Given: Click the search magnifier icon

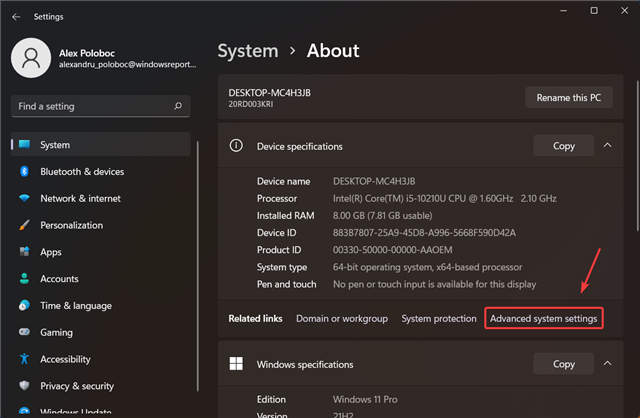Looking at the screenshot, I should click(x=178, y=106).
